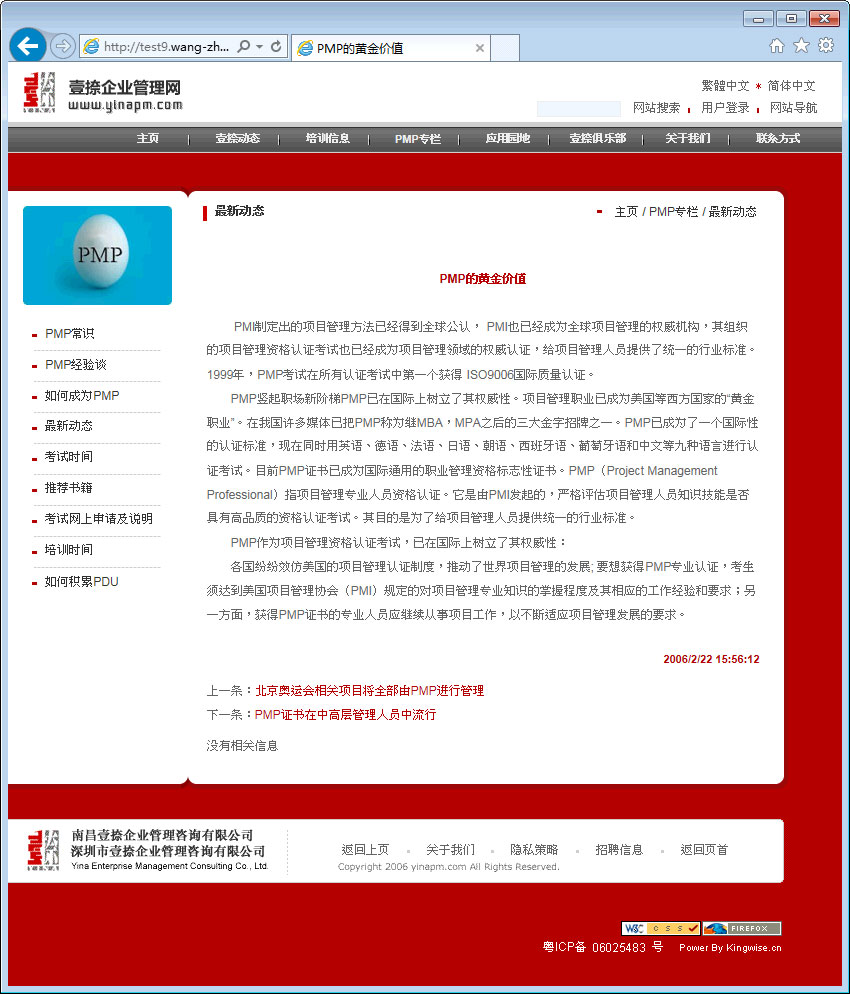The height and width of the screenshot is (994, 850).
Task: Open the address bar dropdown arrow
Action: [x=259, y=46]
